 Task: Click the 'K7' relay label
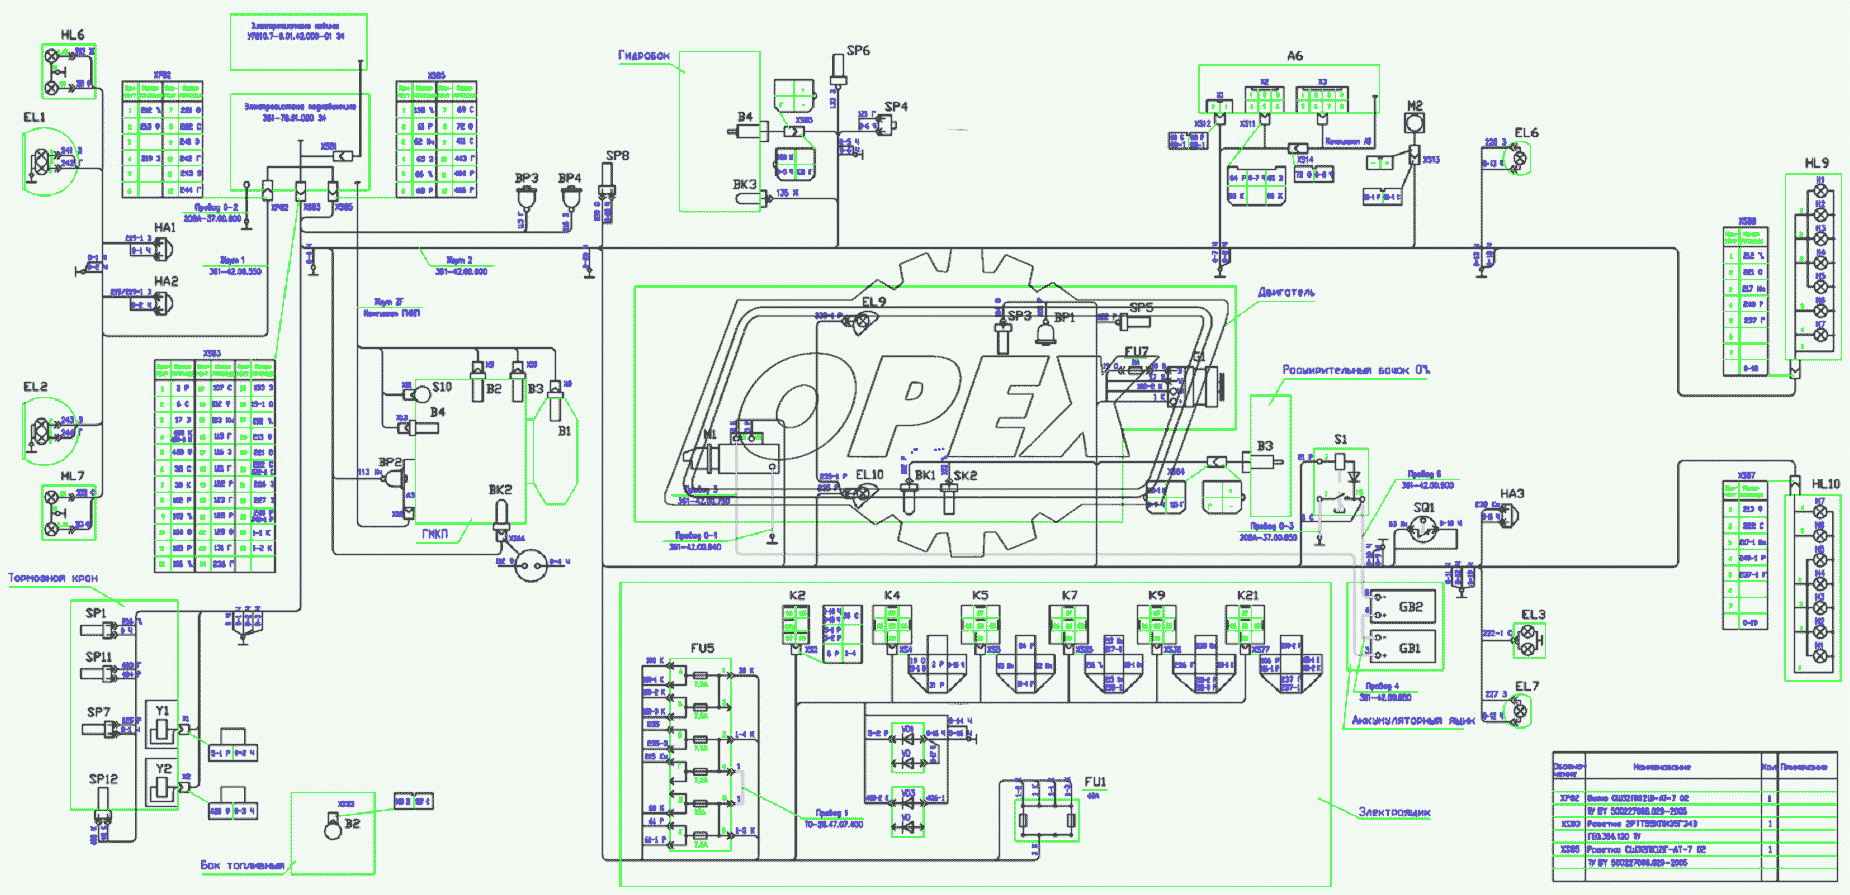[1069, 595]
